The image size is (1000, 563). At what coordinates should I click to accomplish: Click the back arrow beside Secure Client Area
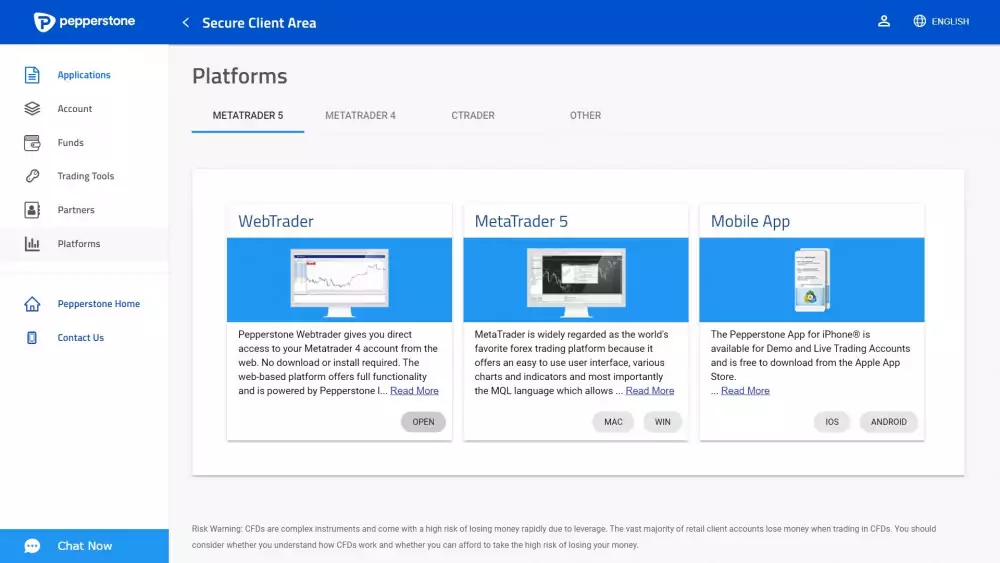[186, 23]
